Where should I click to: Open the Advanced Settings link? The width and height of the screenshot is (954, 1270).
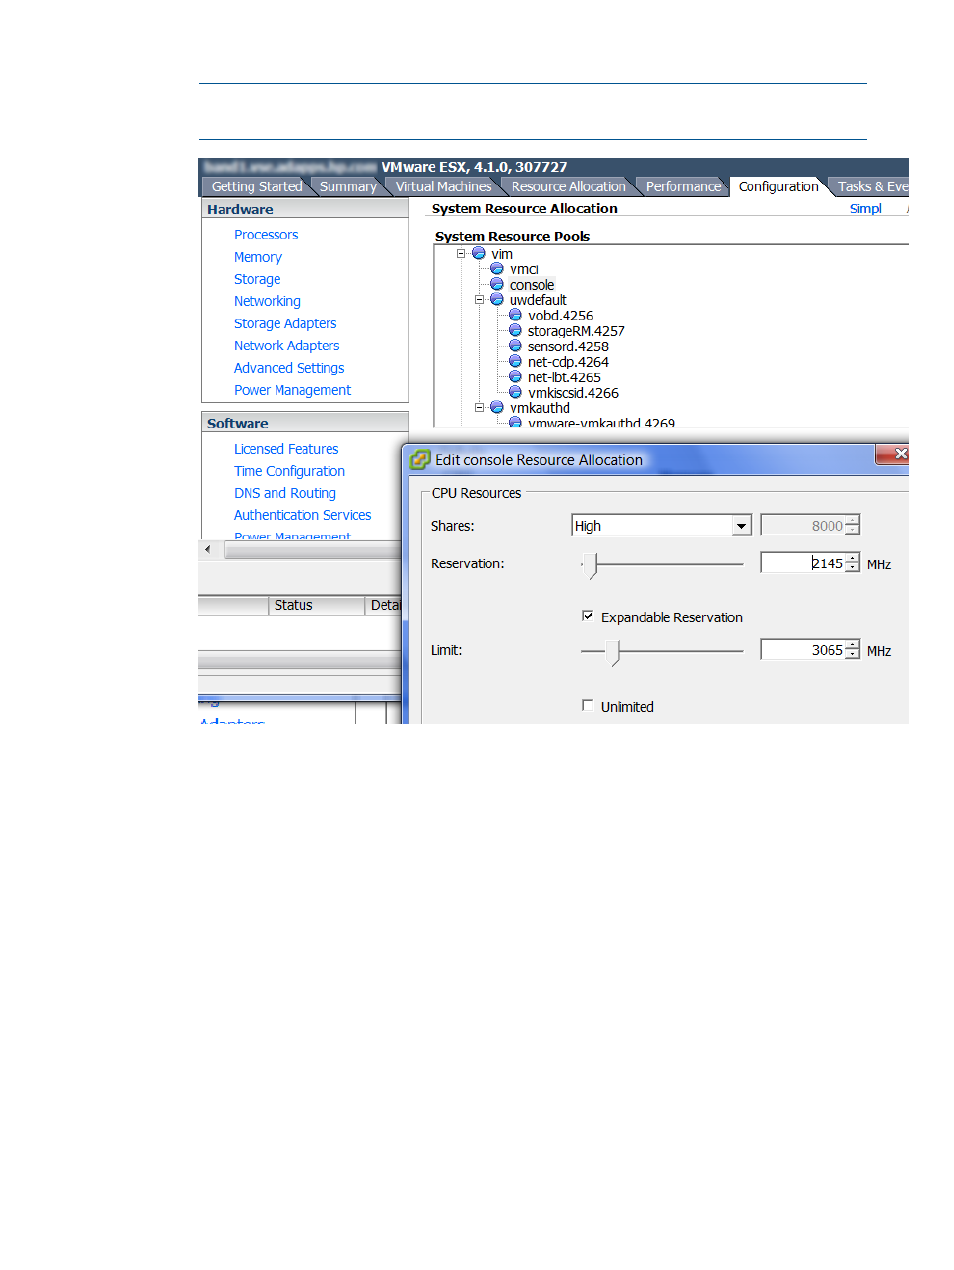pos(289,368)
